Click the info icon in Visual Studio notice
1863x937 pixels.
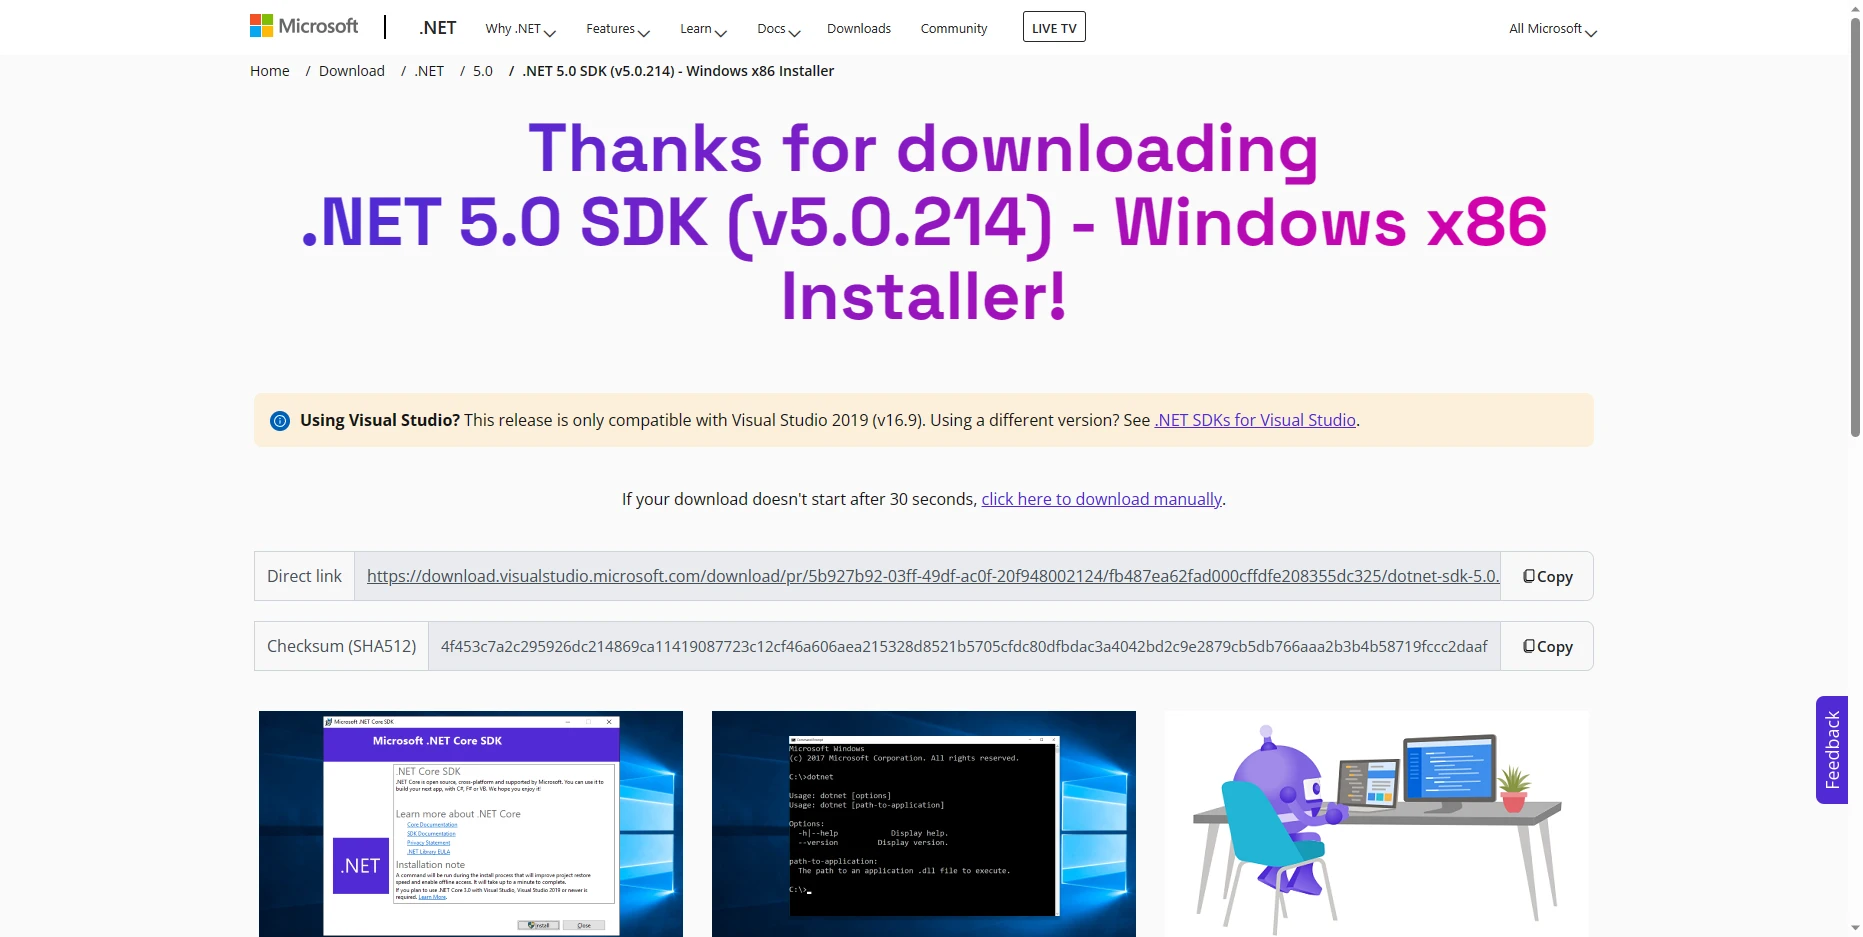[x=280, y=421]
